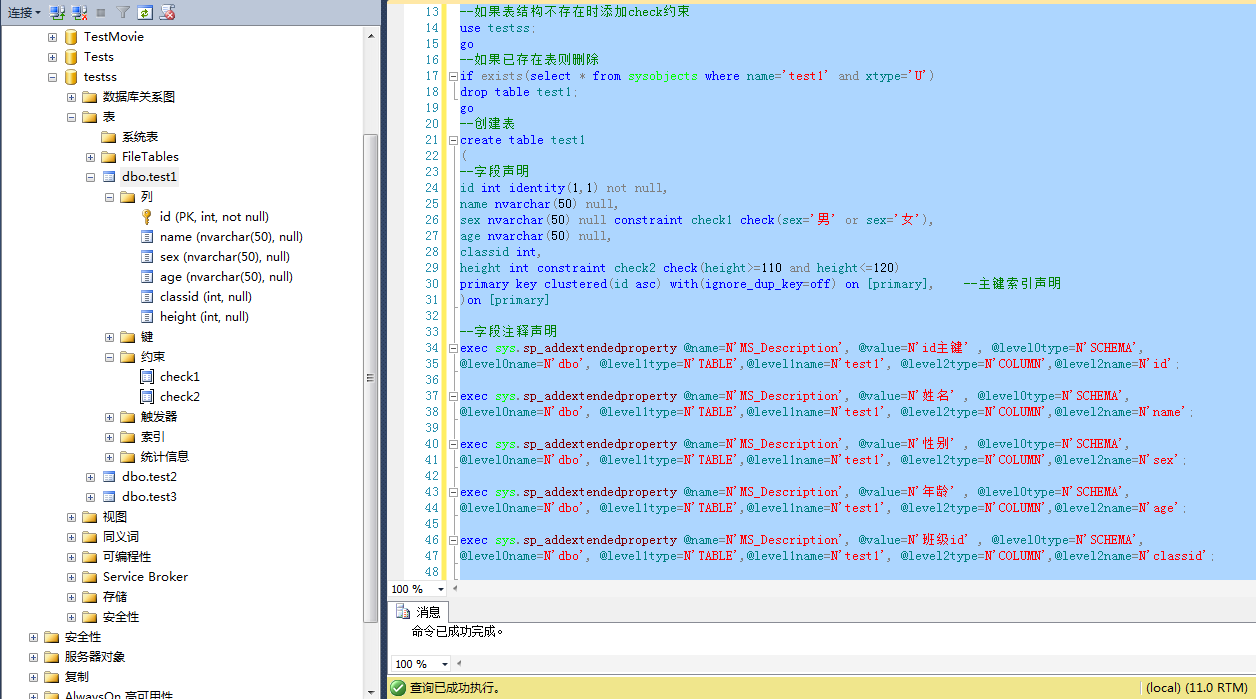Click the Filter funnel icon
The width and height of the screenshot is (1256, 699).
pyautogui.click(x=123, y=13)
